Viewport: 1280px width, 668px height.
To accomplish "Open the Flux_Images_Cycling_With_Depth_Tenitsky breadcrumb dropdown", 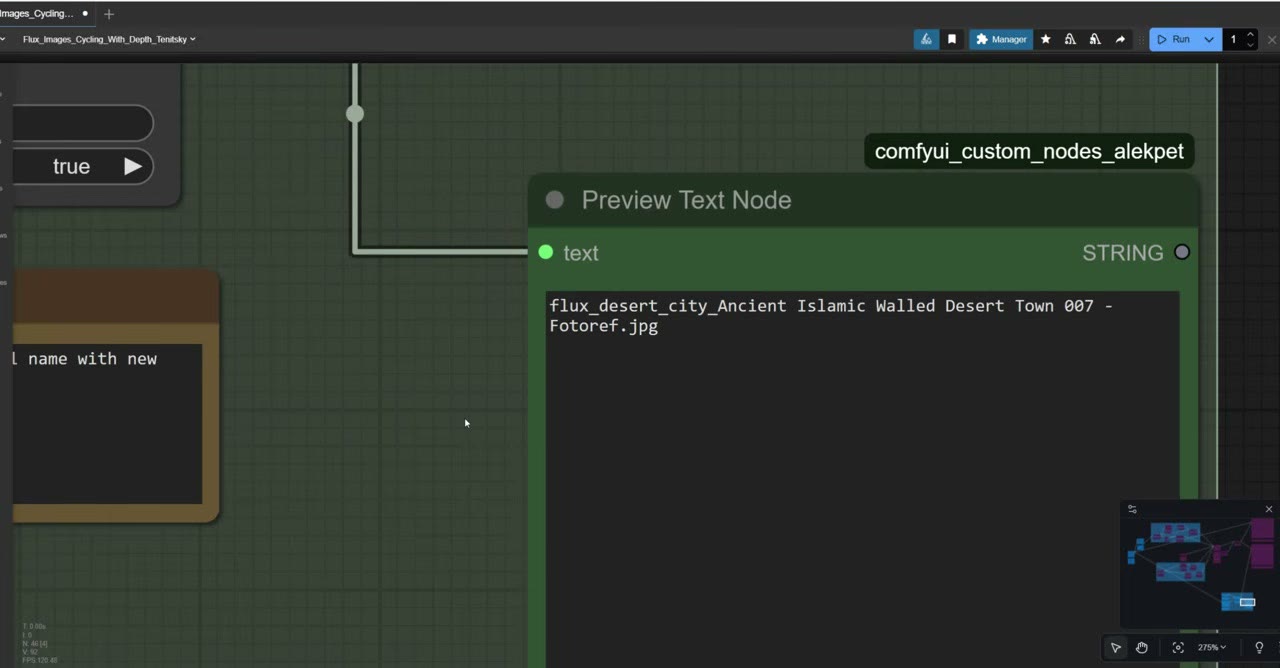I will tap(109, 39).
